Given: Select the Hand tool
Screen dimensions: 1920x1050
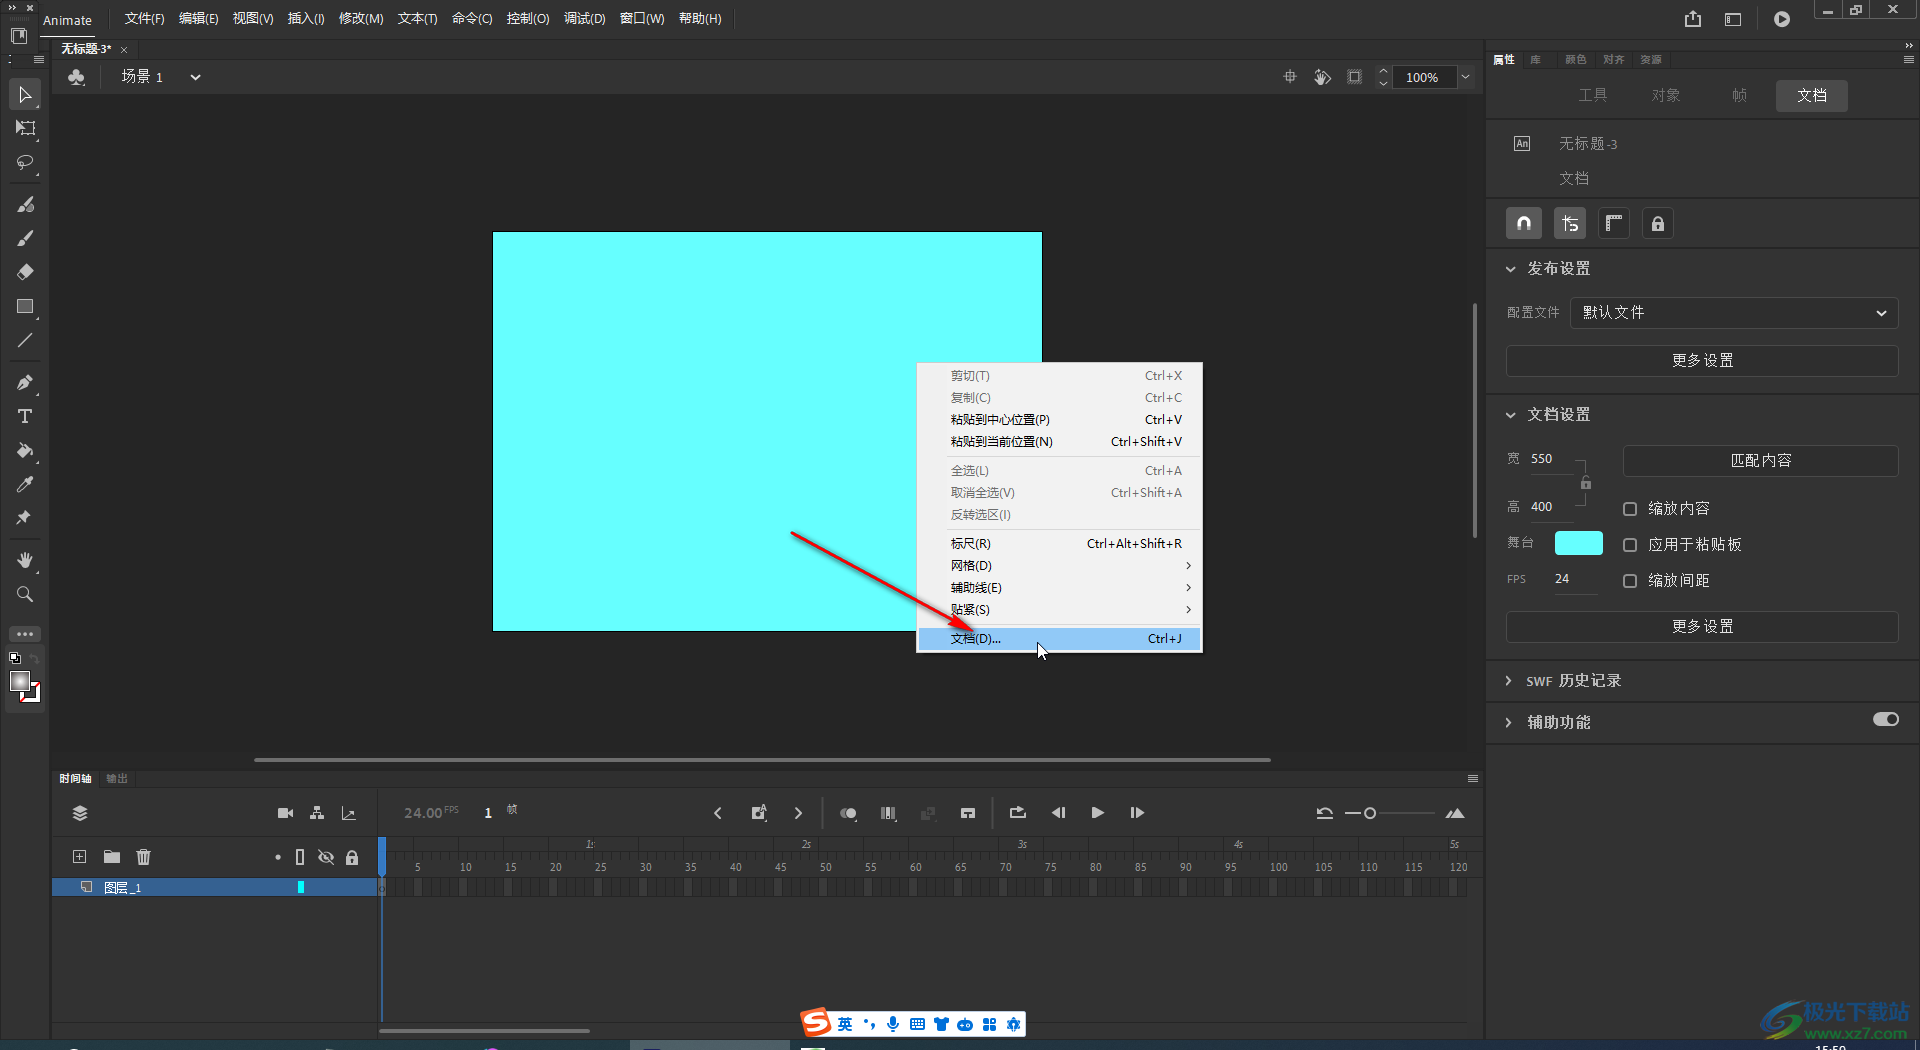Looking at the screenshot, I should [25, 560].
